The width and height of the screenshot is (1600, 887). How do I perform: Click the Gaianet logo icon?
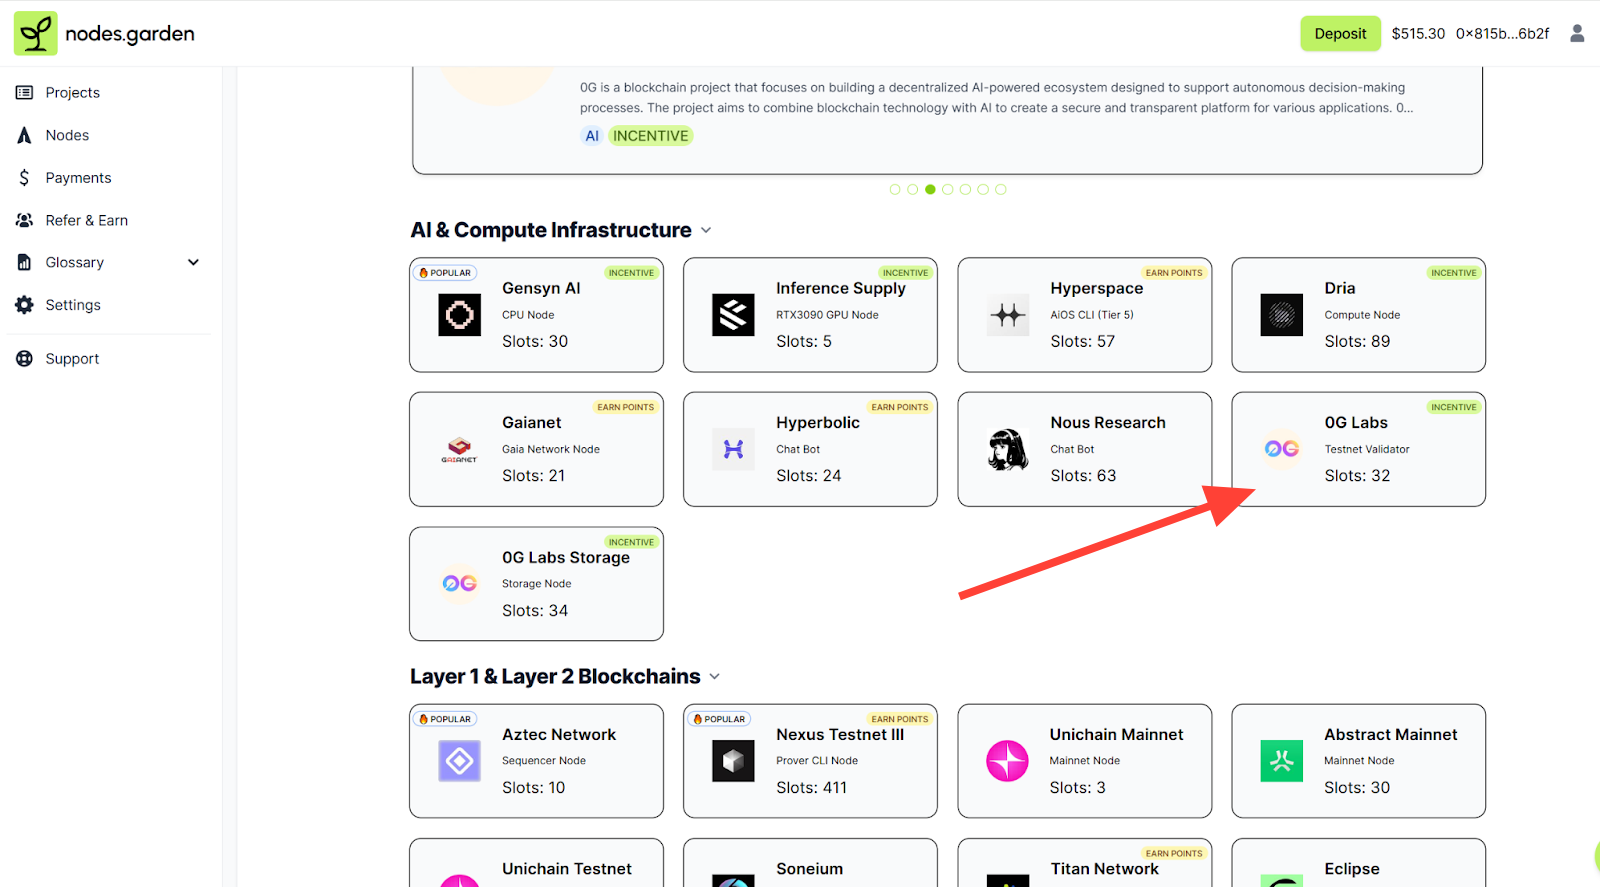[460, 449]
